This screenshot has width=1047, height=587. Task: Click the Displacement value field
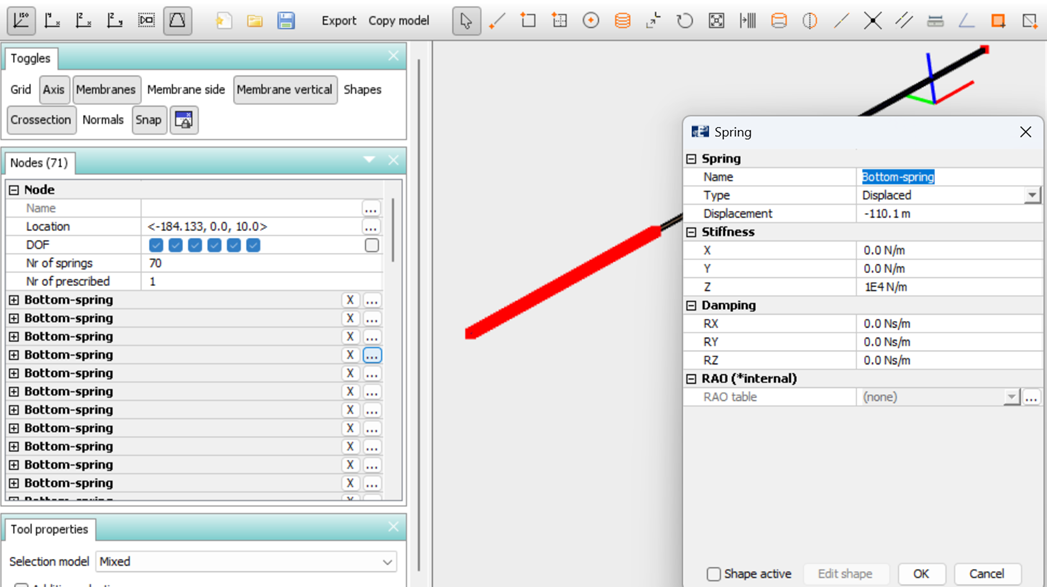[x=950, y=214]
